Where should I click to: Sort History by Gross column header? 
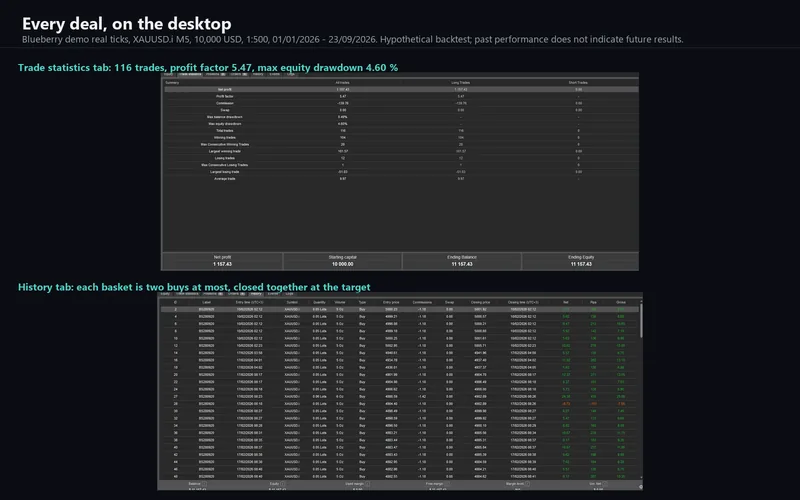620,302
